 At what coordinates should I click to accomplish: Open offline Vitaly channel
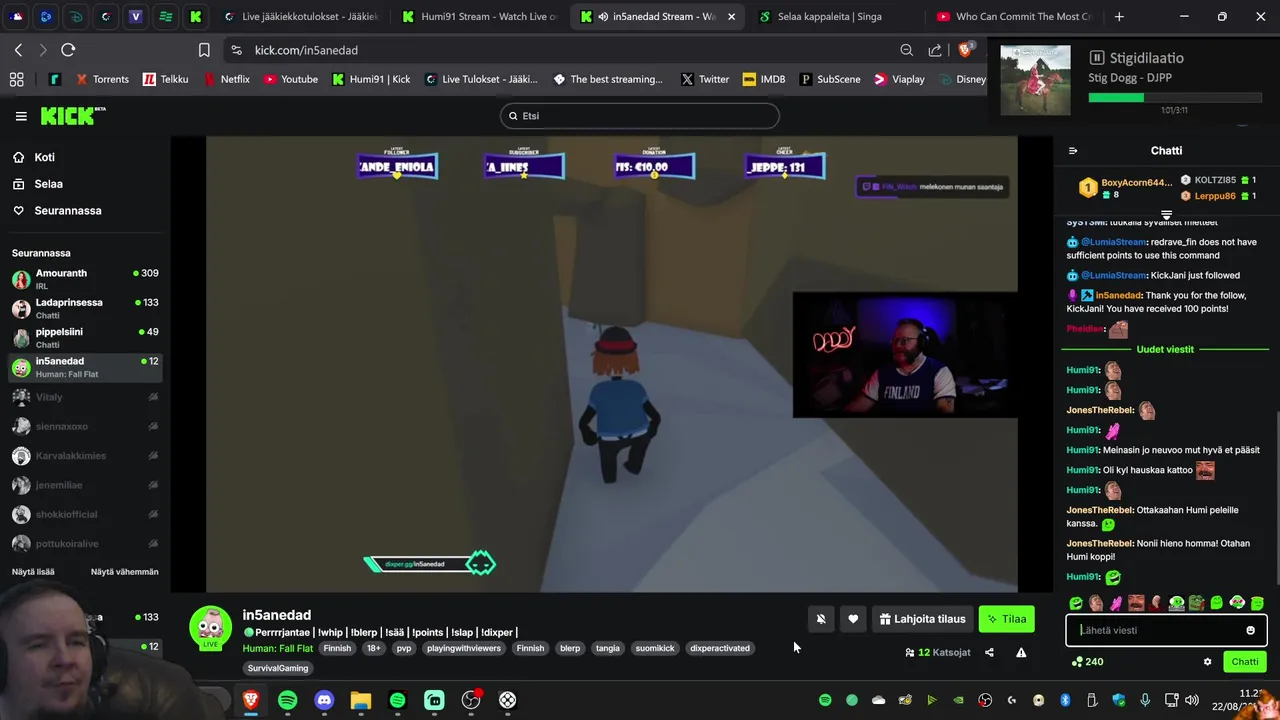coord(85,397)
